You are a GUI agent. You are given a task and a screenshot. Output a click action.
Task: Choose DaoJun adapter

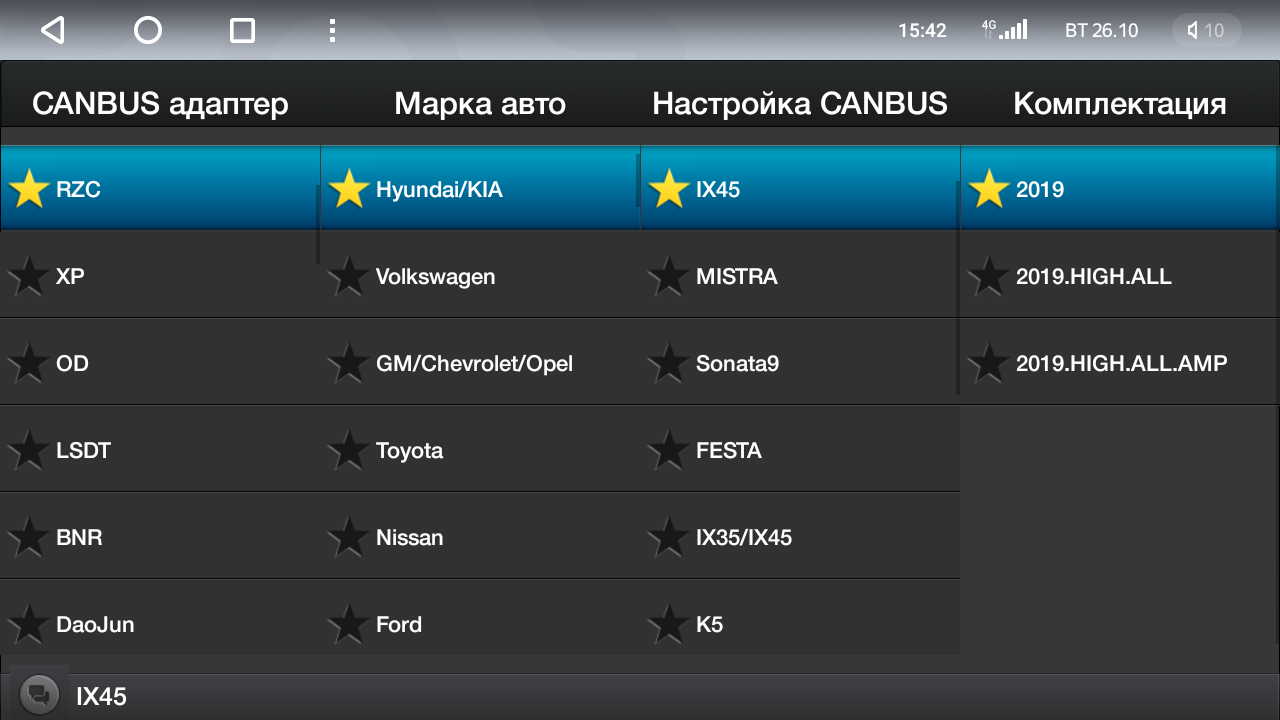(160, 618)
